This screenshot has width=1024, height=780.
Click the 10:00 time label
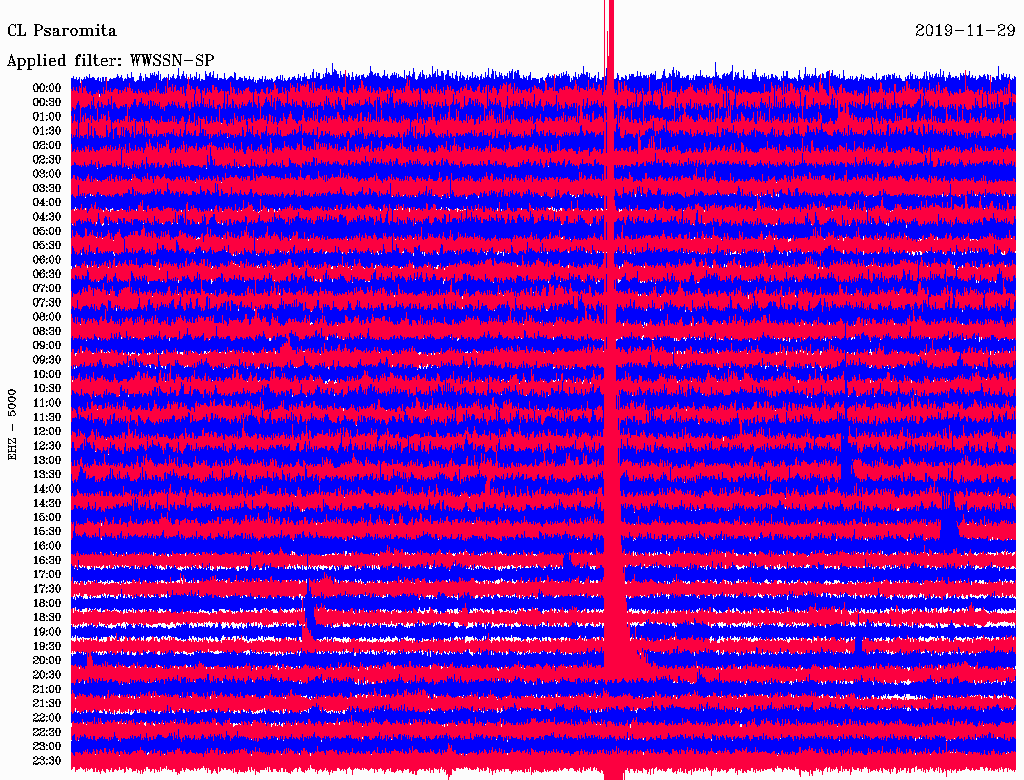coord(47,374)
